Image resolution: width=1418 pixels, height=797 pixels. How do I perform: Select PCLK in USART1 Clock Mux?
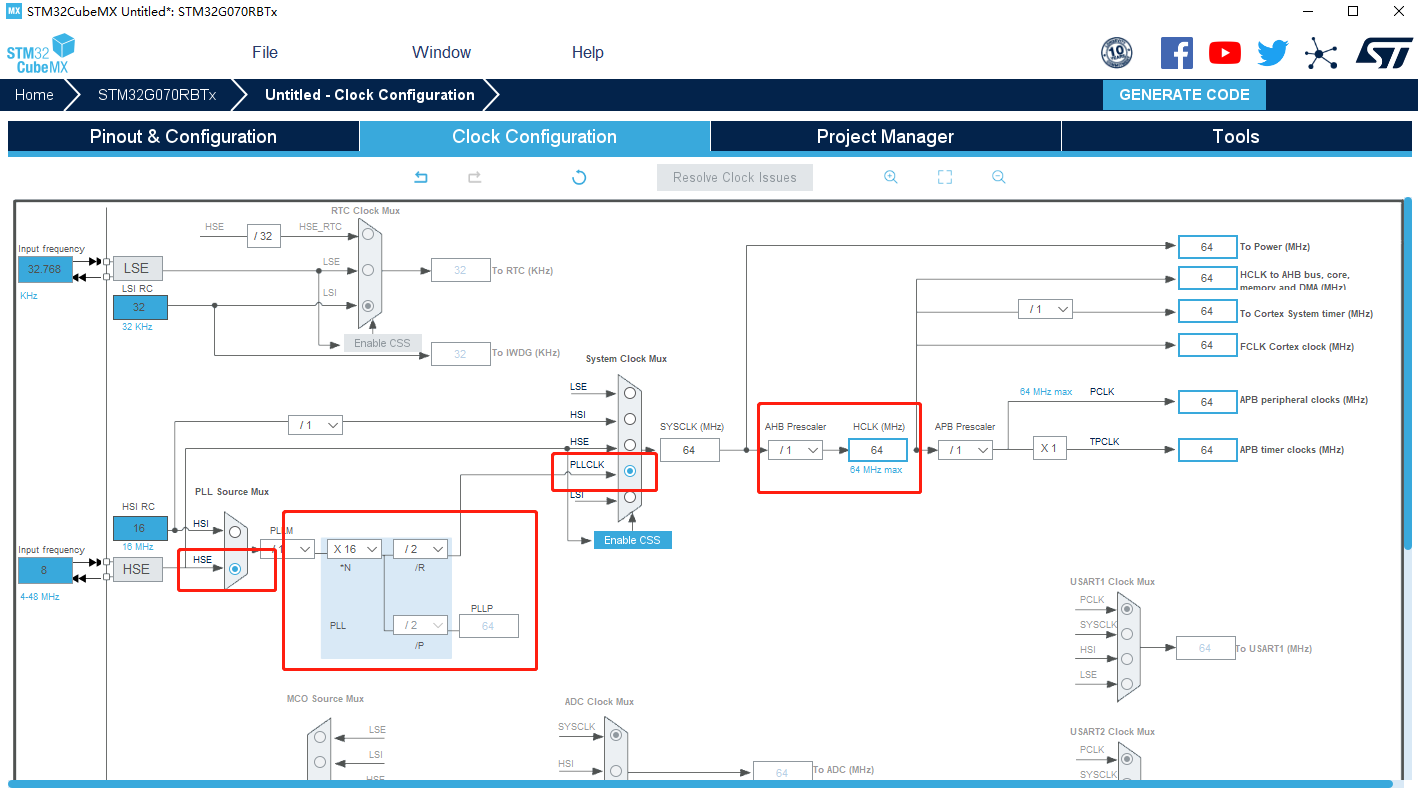click(x=1127, y=608)
